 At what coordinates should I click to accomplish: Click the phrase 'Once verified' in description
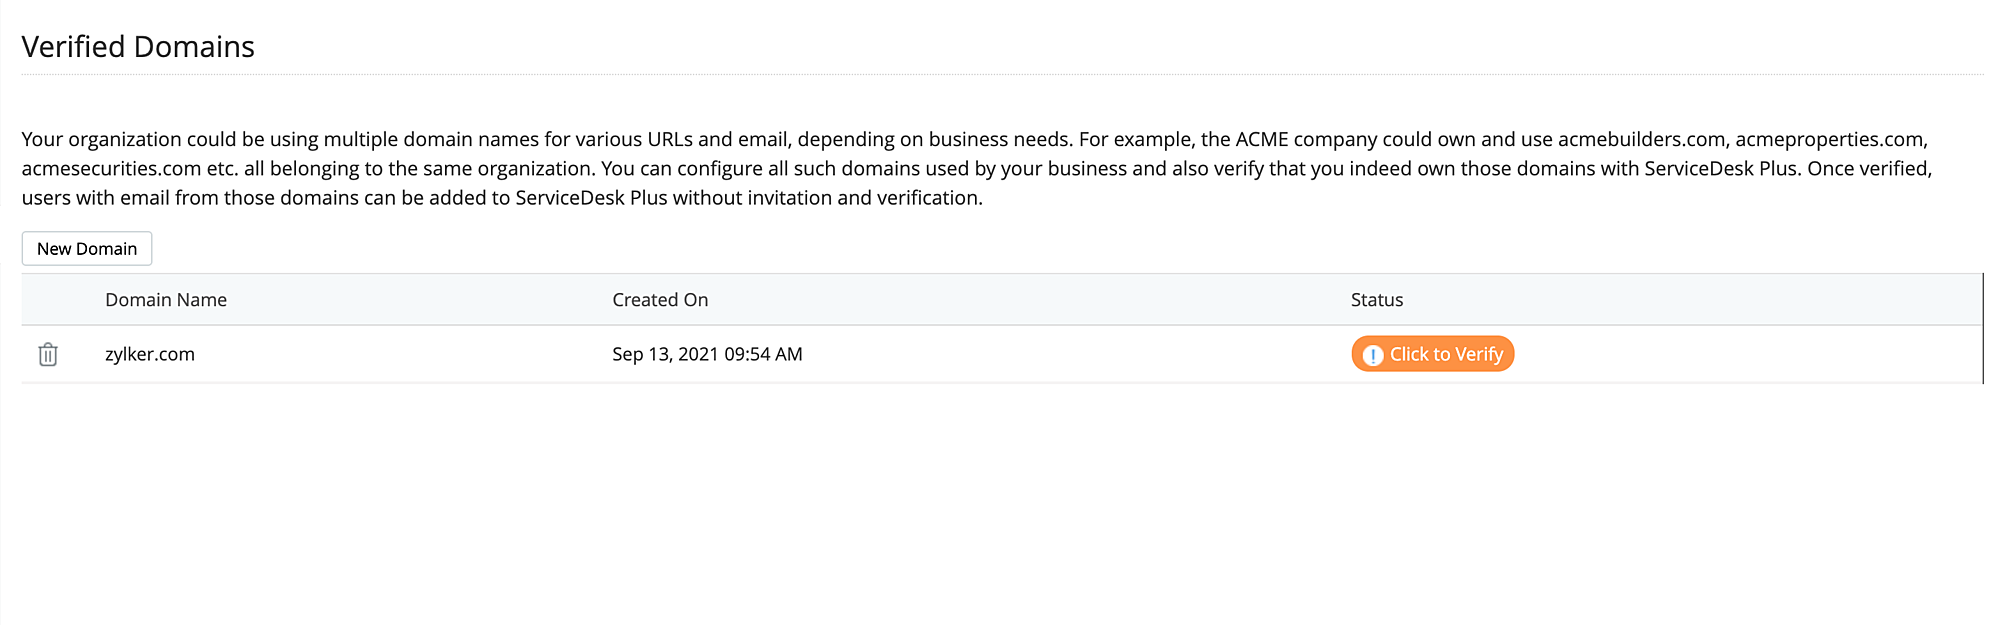tap(1868, 168)
